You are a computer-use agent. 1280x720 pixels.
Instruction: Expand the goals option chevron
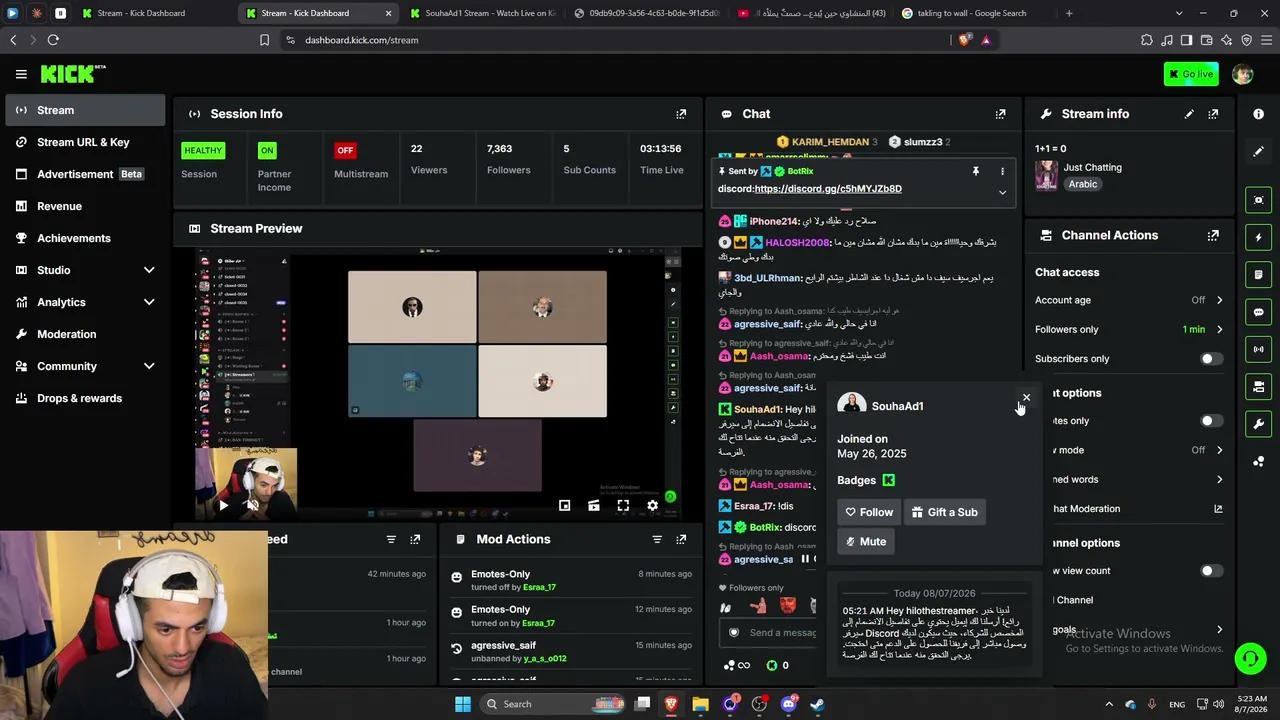(x=1219, y=630)
